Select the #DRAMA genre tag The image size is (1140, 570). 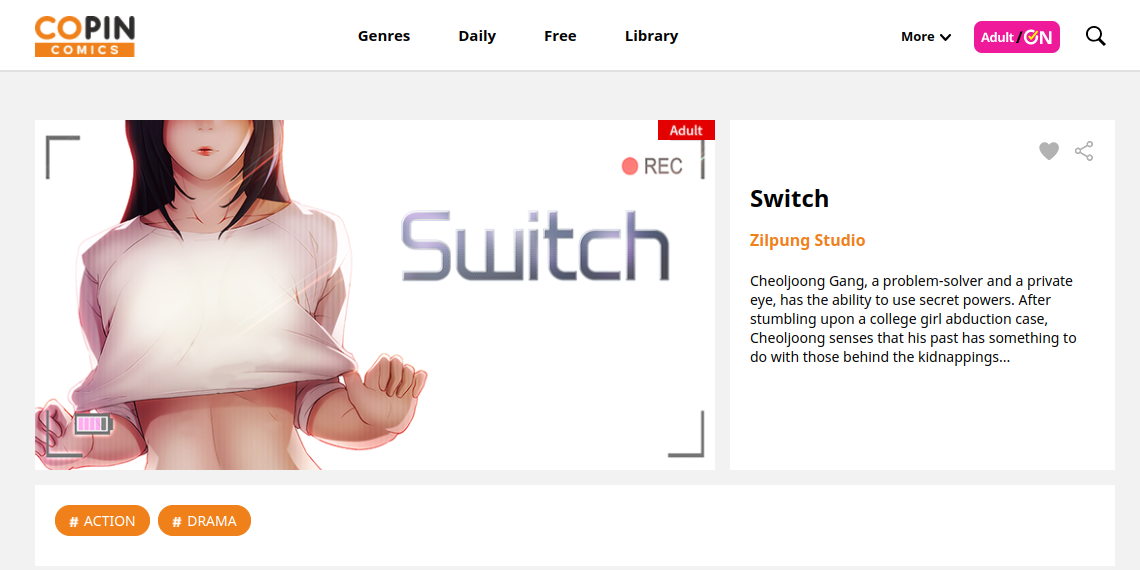(x=204, y=521)
